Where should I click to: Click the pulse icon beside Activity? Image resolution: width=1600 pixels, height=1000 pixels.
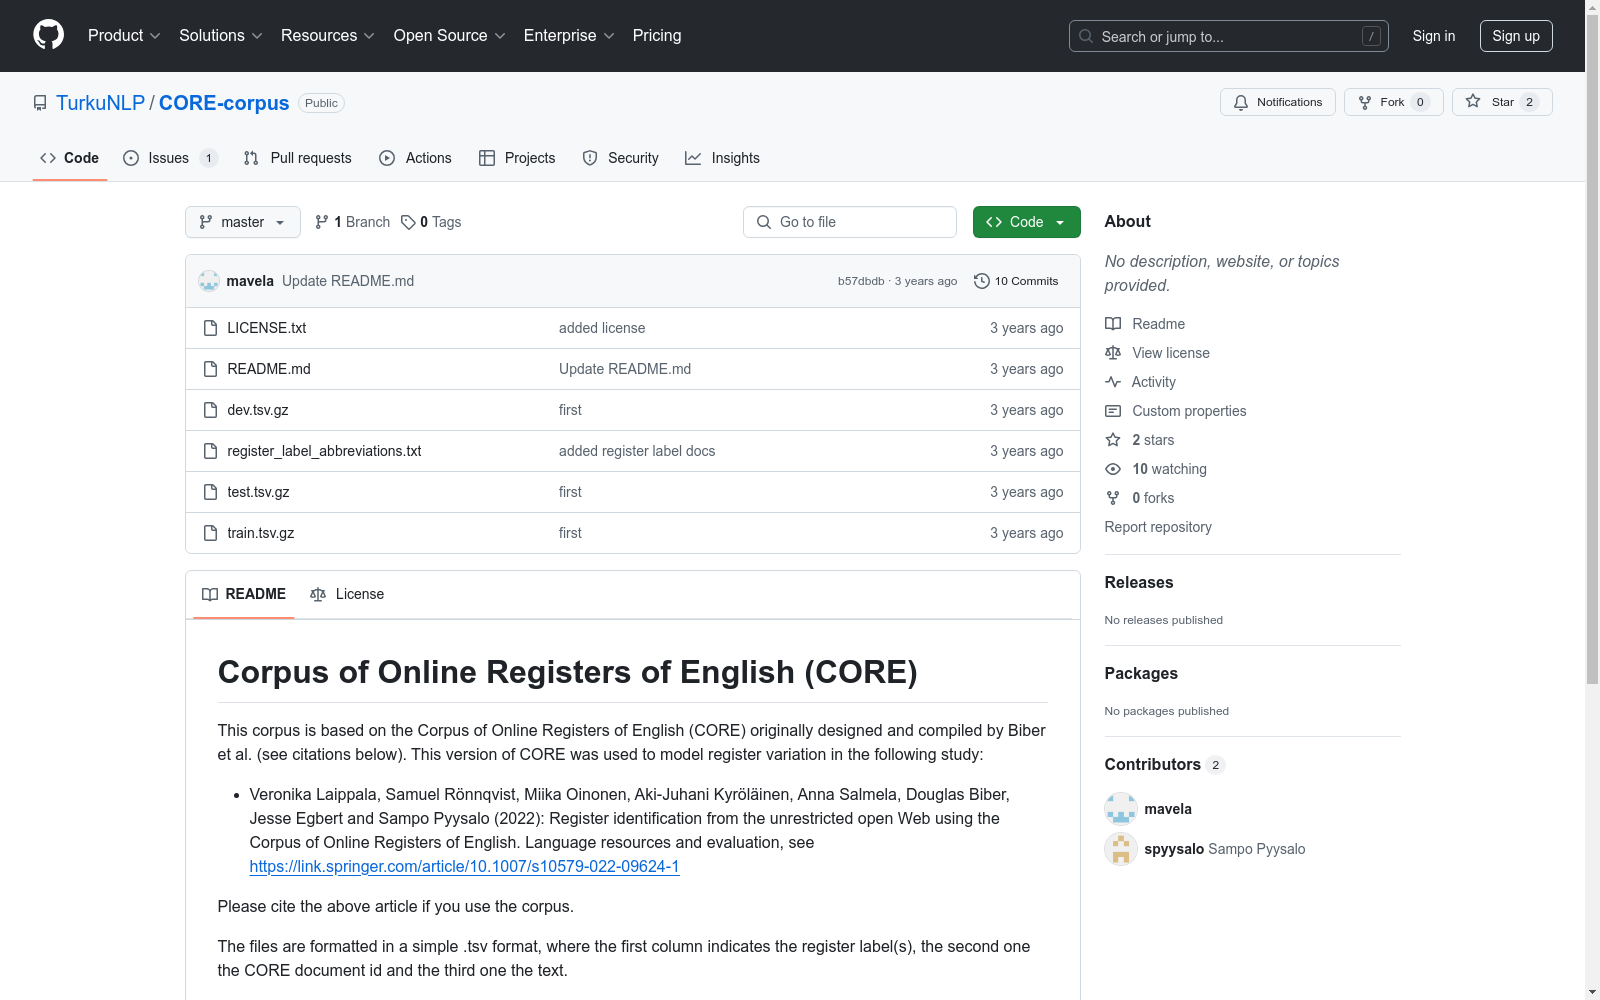pyautogui.click(x=1113, y=382)
